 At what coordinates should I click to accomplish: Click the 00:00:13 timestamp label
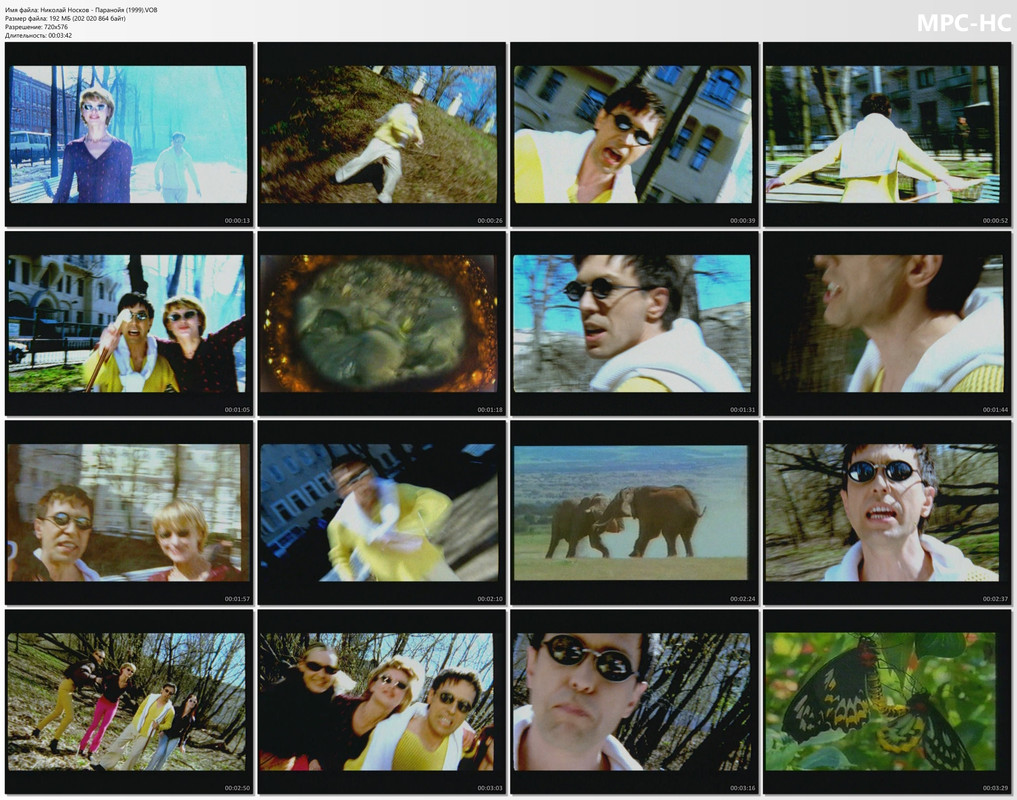click(237, 221)
